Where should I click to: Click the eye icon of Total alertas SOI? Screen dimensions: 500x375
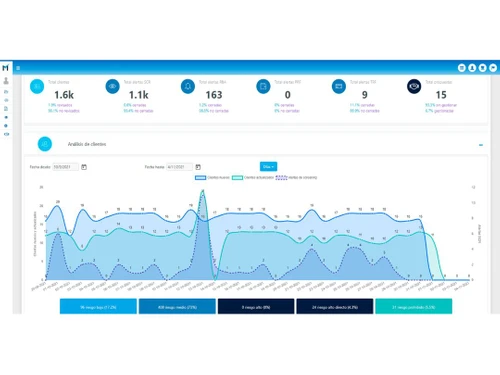tap(113, 87)
